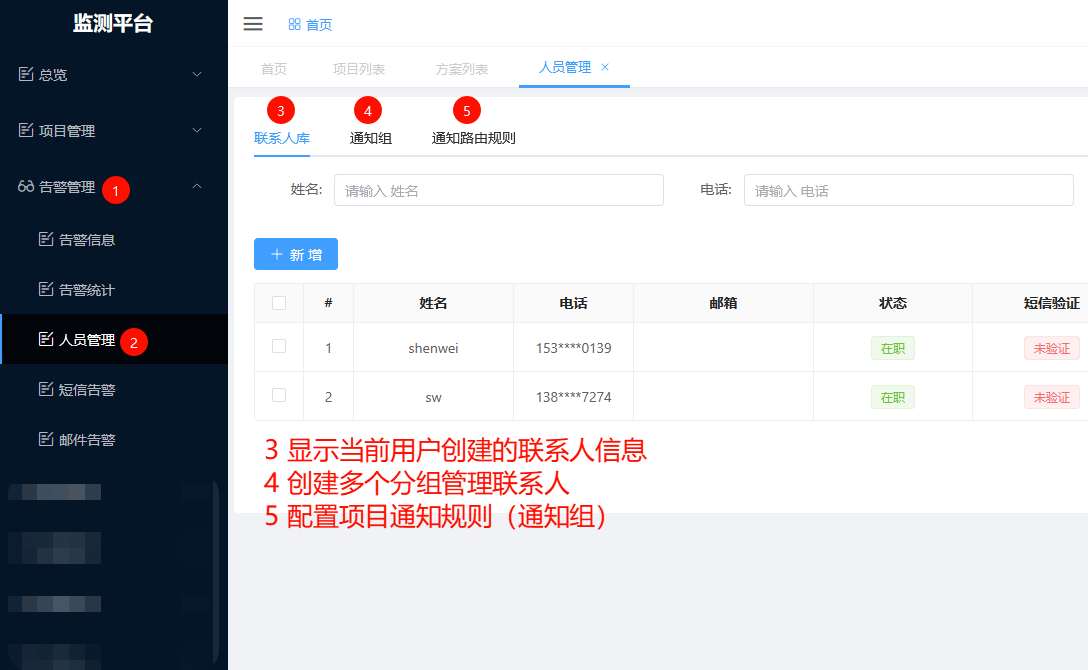
Task: Open the 项目列表 page tab
Action: coord(359,69)
